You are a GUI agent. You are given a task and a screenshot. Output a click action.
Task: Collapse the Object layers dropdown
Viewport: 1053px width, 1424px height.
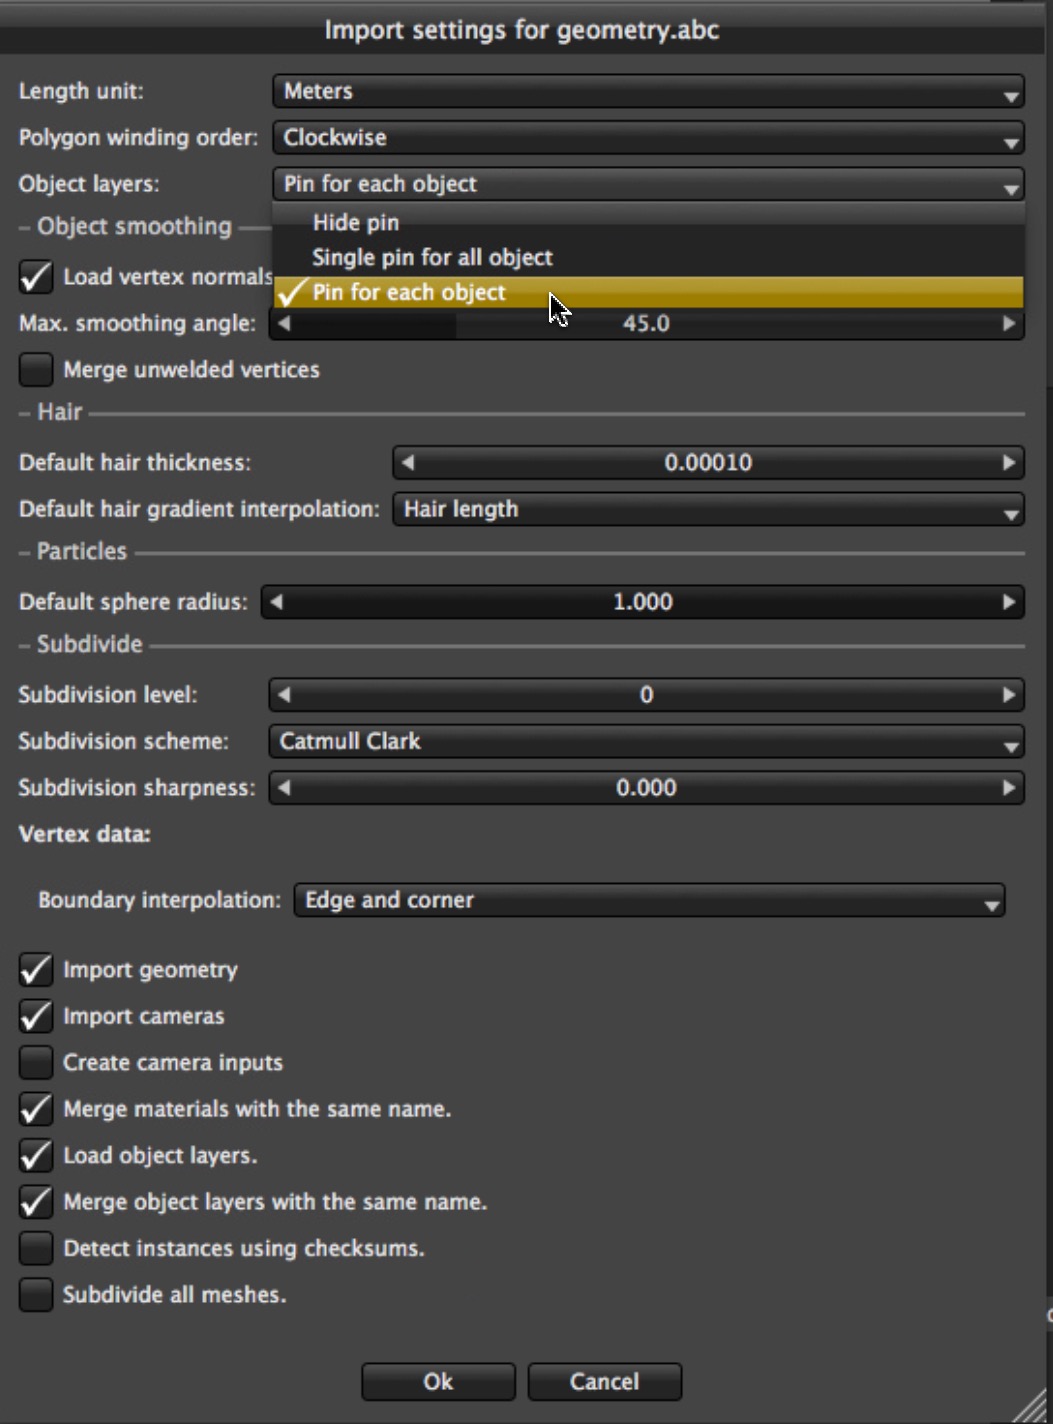point(648,184)
